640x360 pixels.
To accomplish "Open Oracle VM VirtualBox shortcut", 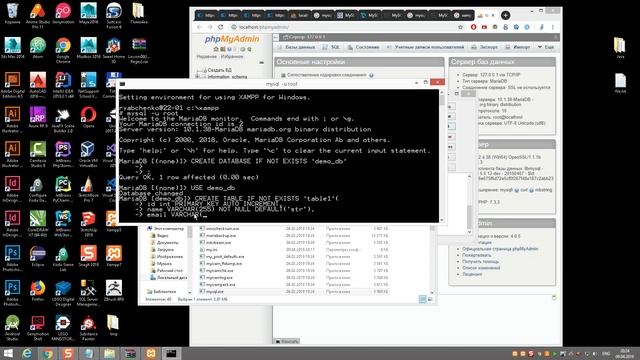I will click(88, 154).
